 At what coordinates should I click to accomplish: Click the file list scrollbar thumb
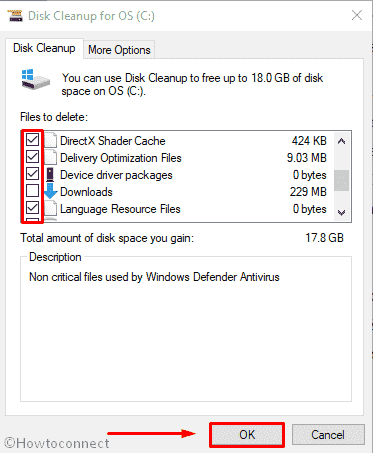click(x=341, y=180)
